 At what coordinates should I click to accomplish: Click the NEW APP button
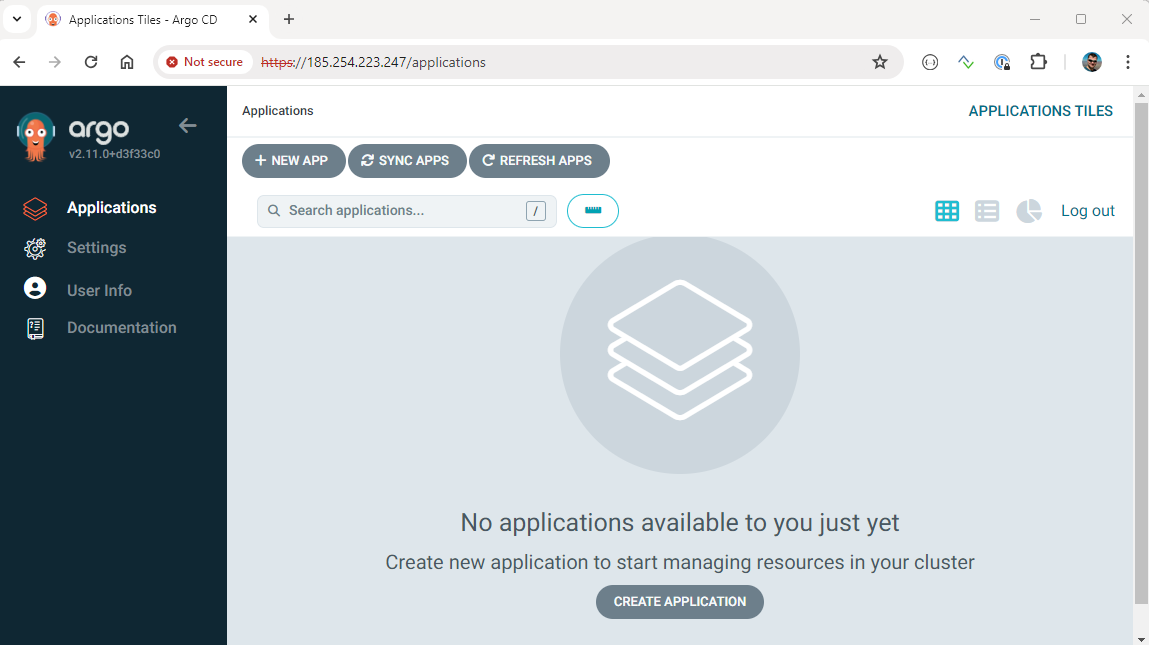(293, 161)
